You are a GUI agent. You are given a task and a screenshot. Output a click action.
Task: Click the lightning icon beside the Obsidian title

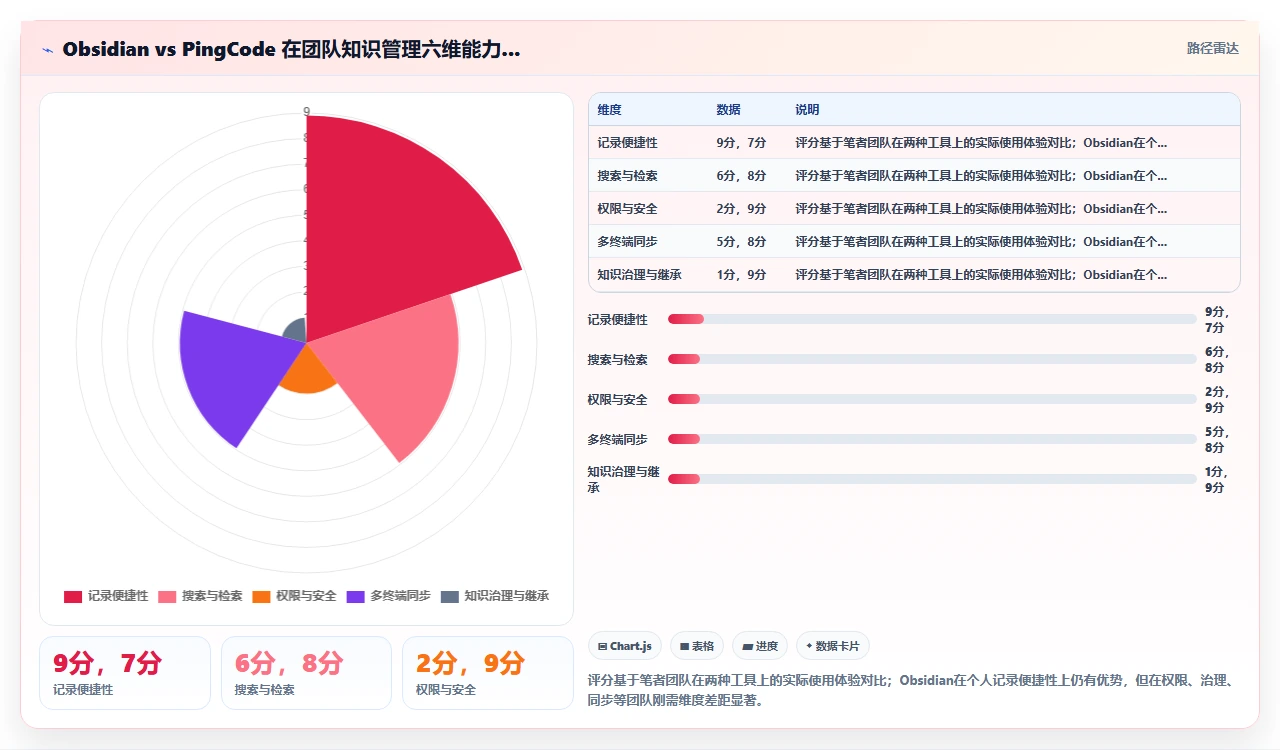[48, 50]
